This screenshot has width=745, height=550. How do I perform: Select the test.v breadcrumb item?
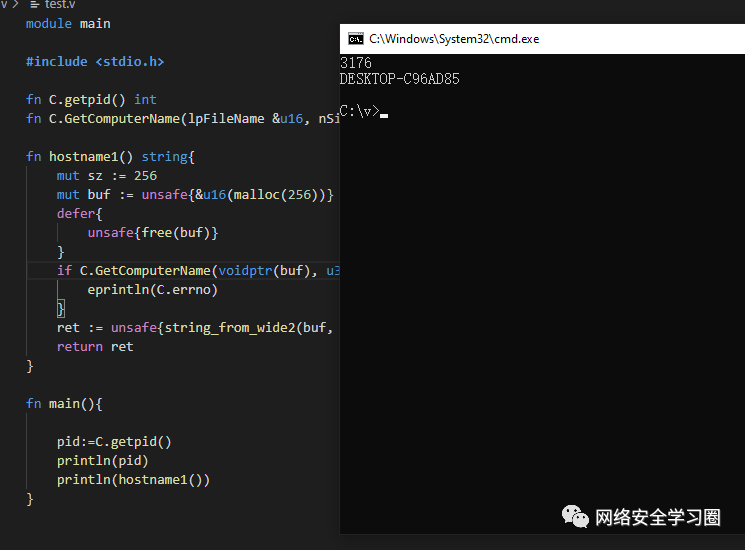point(59,4)
